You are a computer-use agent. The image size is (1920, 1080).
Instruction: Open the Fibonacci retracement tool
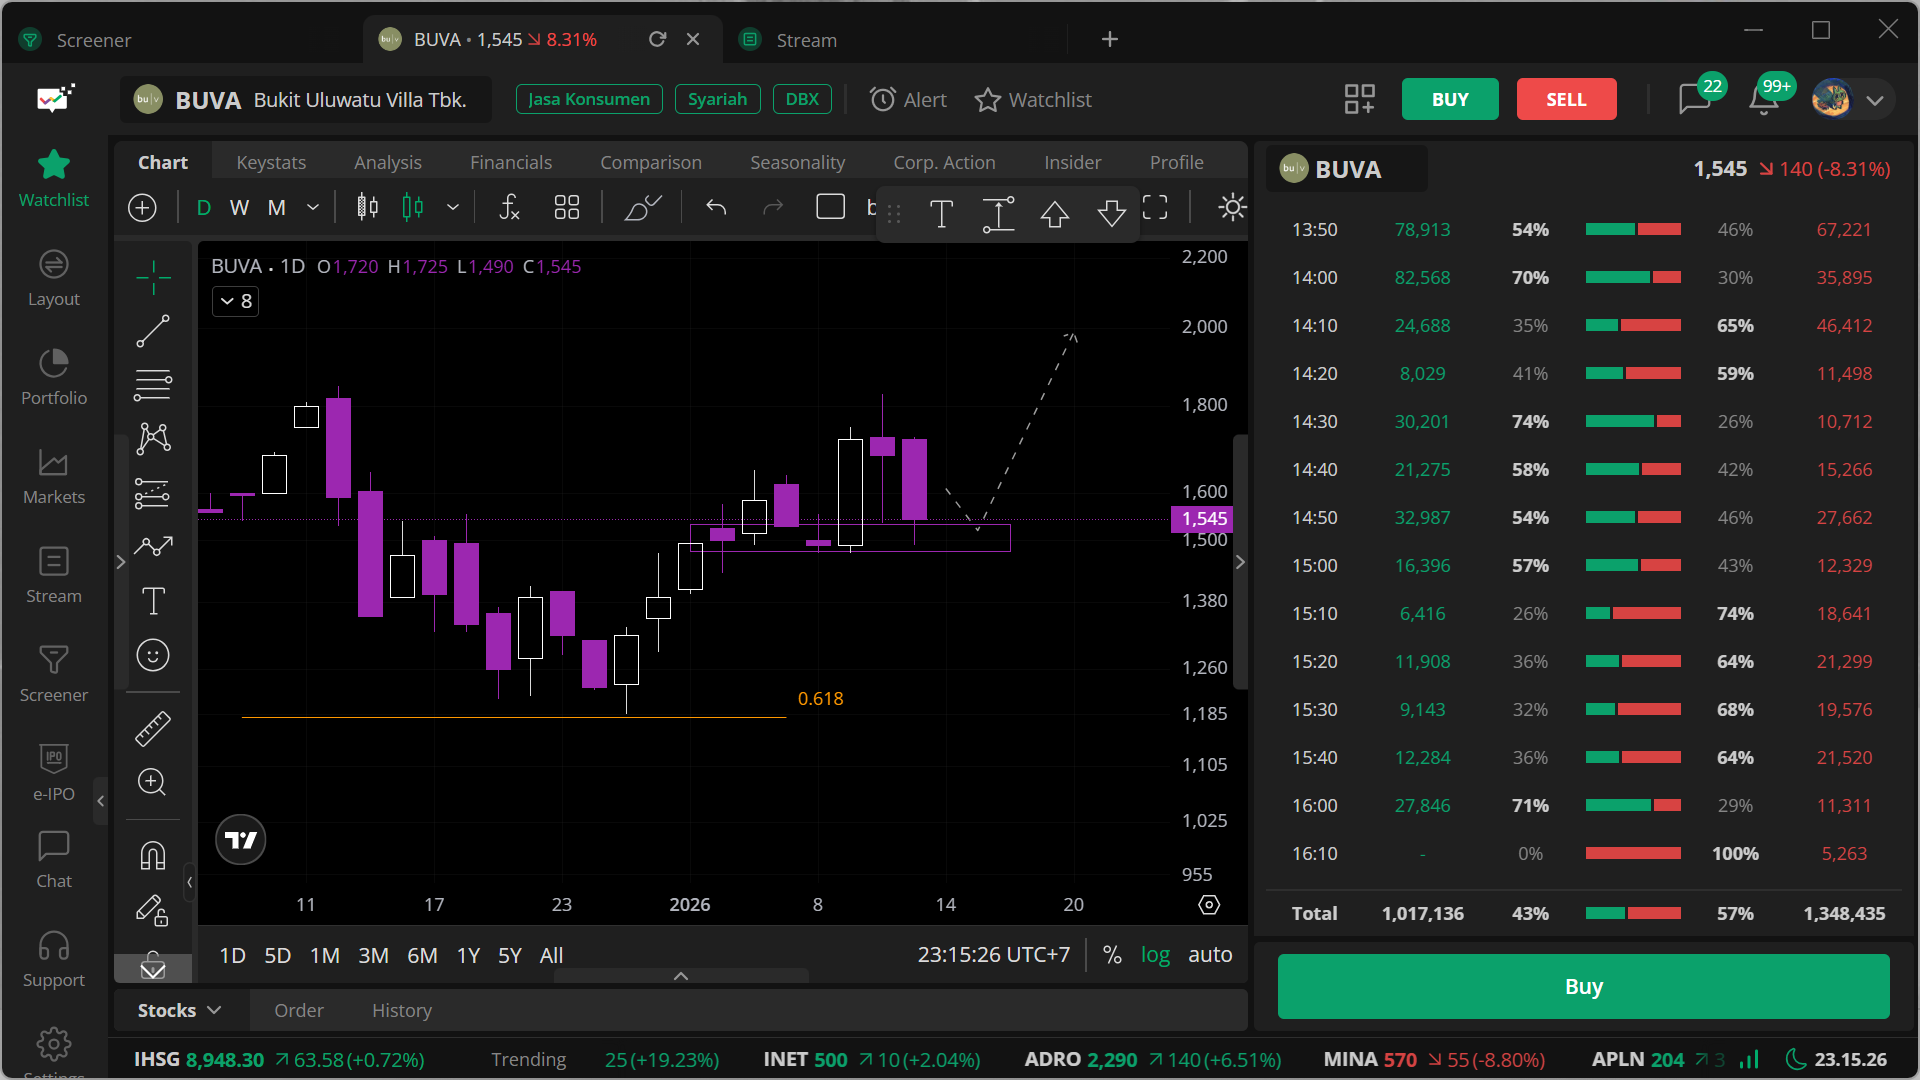153,384
